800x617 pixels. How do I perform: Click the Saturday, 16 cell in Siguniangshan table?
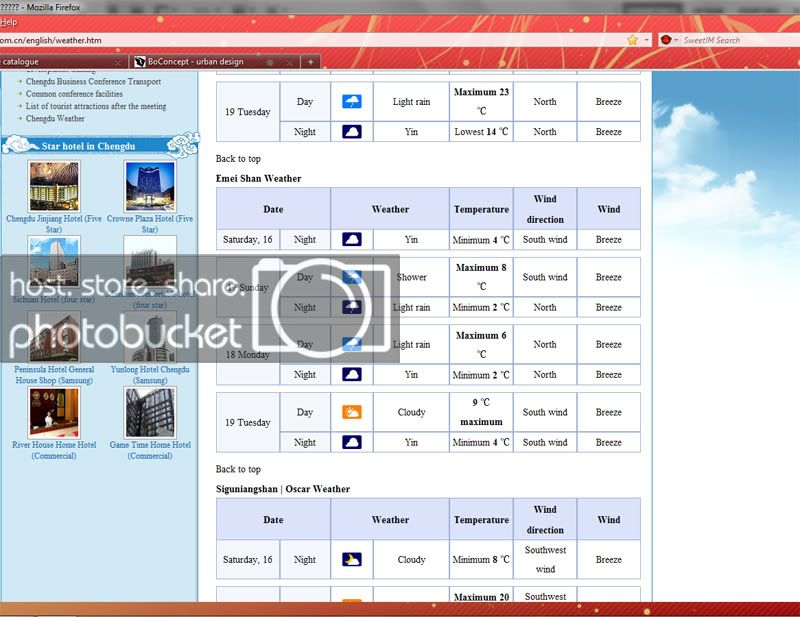pyautogui.click(x=247, y=559)
